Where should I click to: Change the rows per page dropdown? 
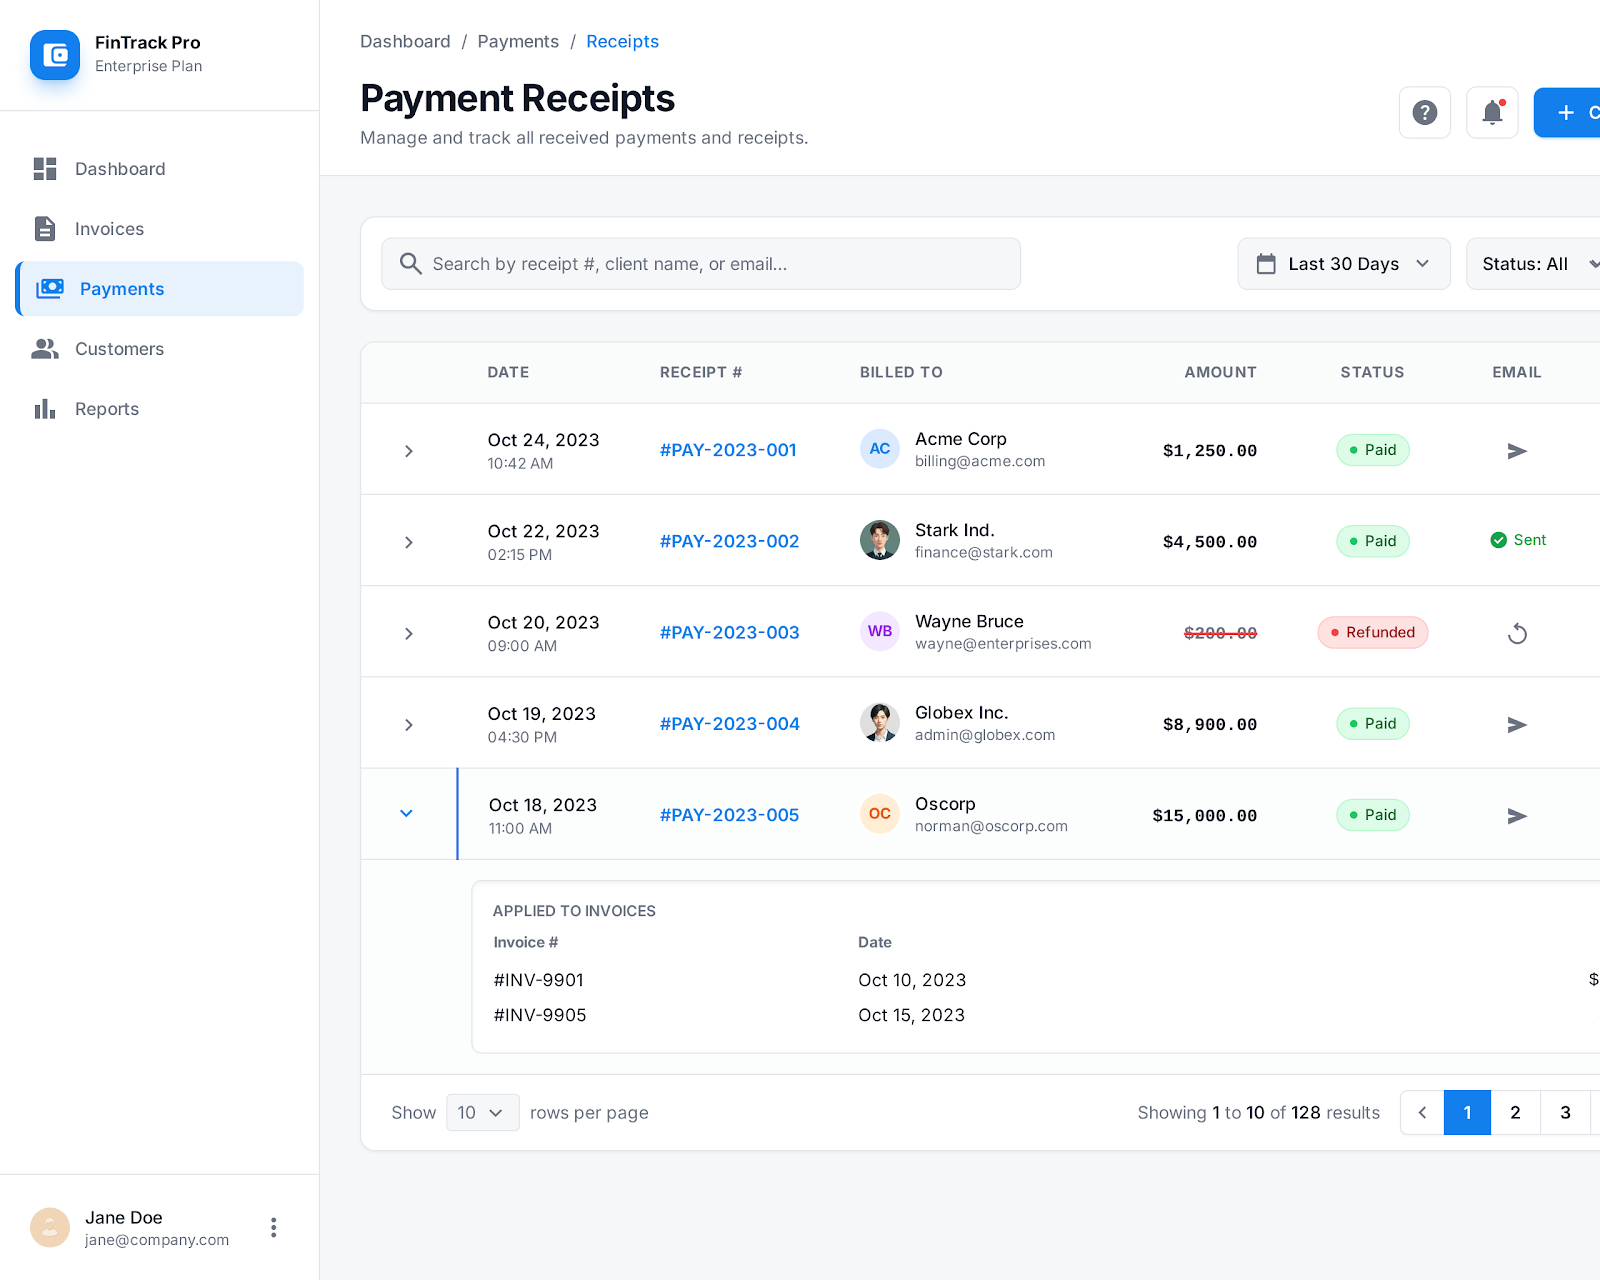coord(482,1113)
